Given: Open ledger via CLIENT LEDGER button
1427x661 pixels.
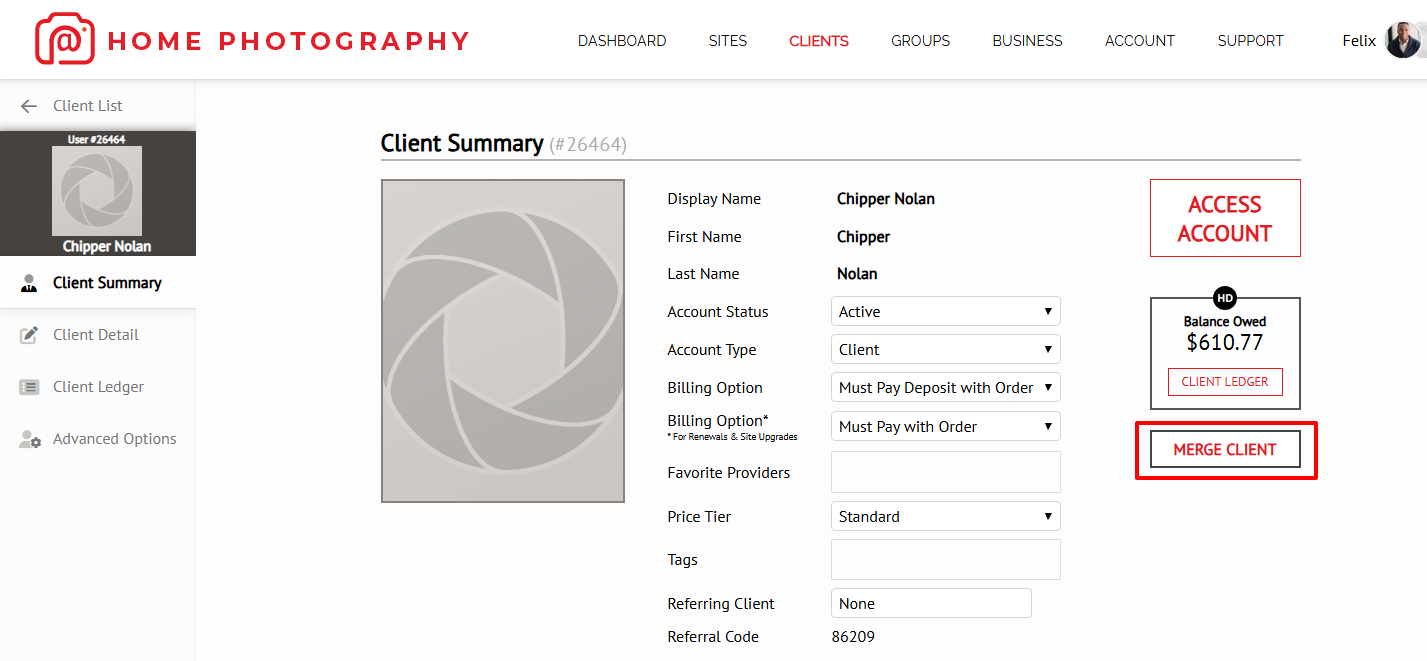Looking at the screenshot, I should point(1225,381).
